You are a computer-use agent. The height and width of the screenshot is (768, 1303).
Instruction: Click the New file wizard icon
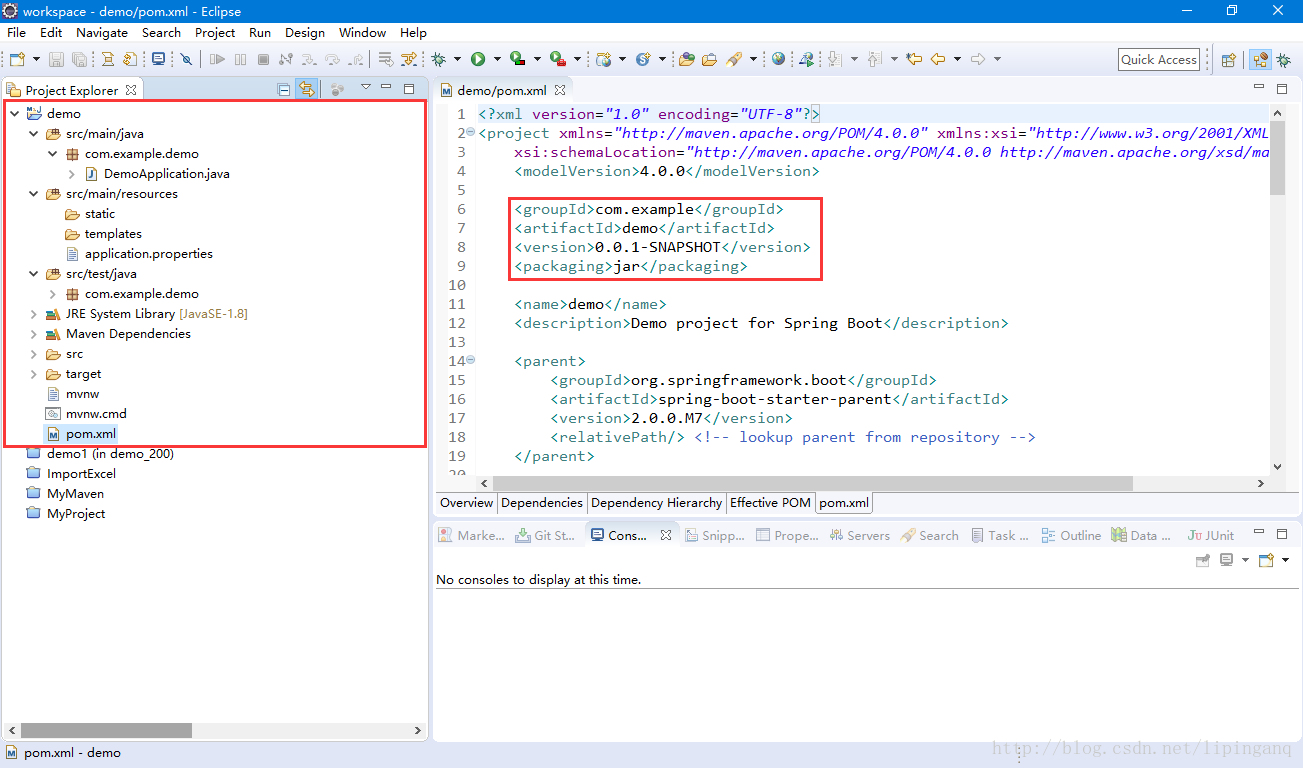click(16, 60)
